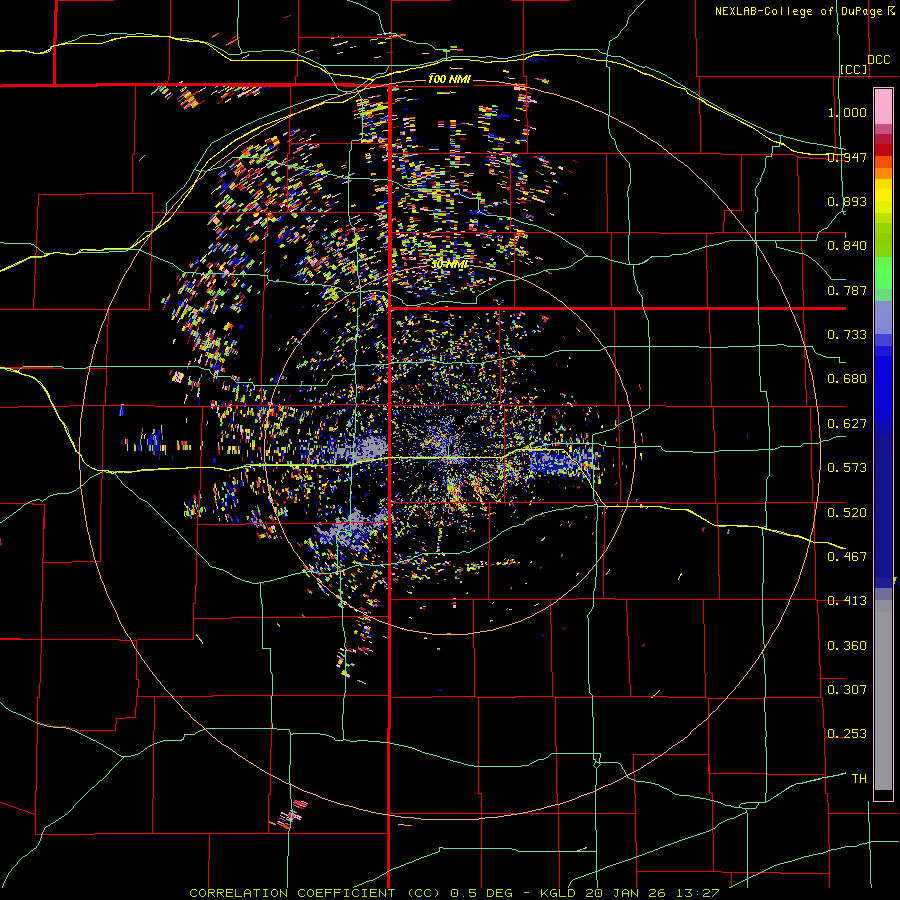900x900 pixels.
Task: Click the Correlation Coefficient KGLD caption text
Action: coord(454,893)
